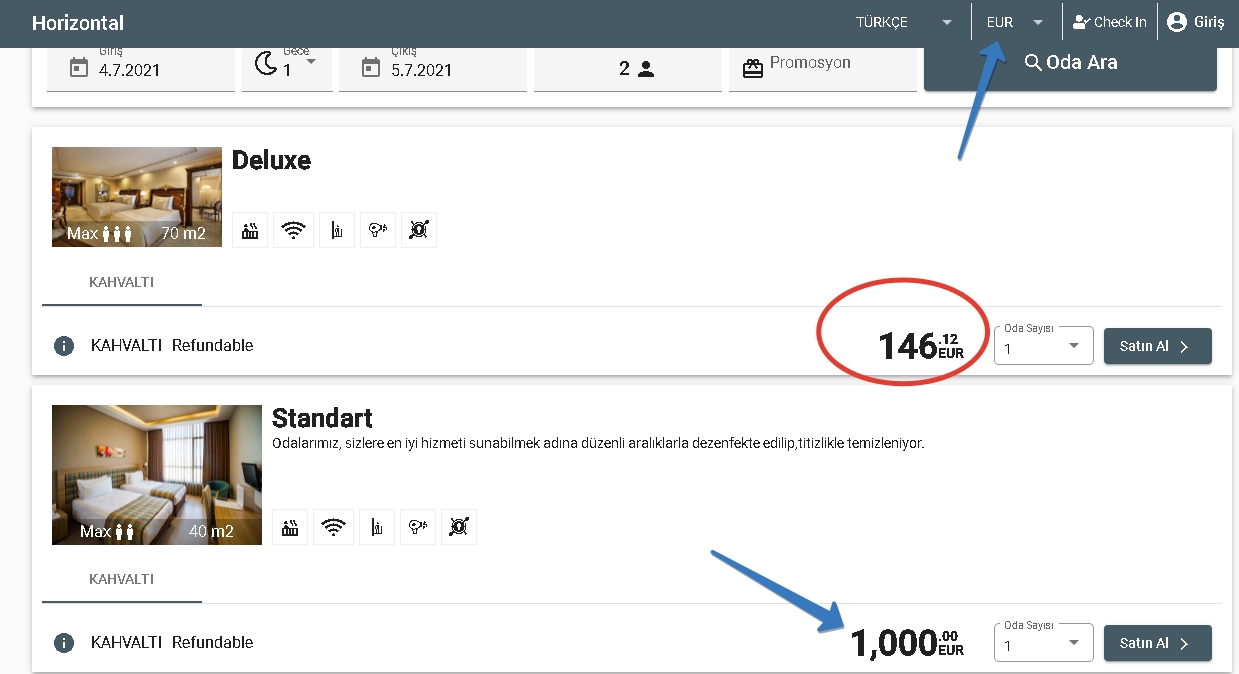Click the Promosyon code input field
This screenshot has width=1239, height=674.
click(822, 66)
